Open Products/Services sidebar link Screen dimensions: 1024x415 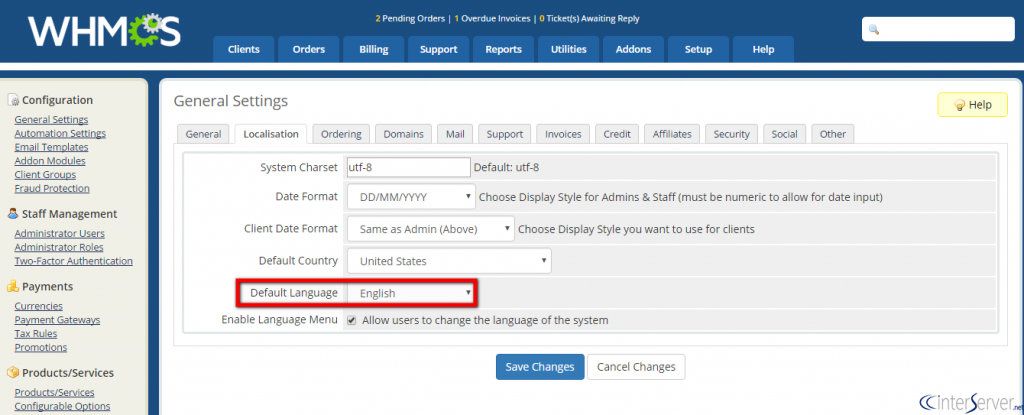(x=54, y=392)
